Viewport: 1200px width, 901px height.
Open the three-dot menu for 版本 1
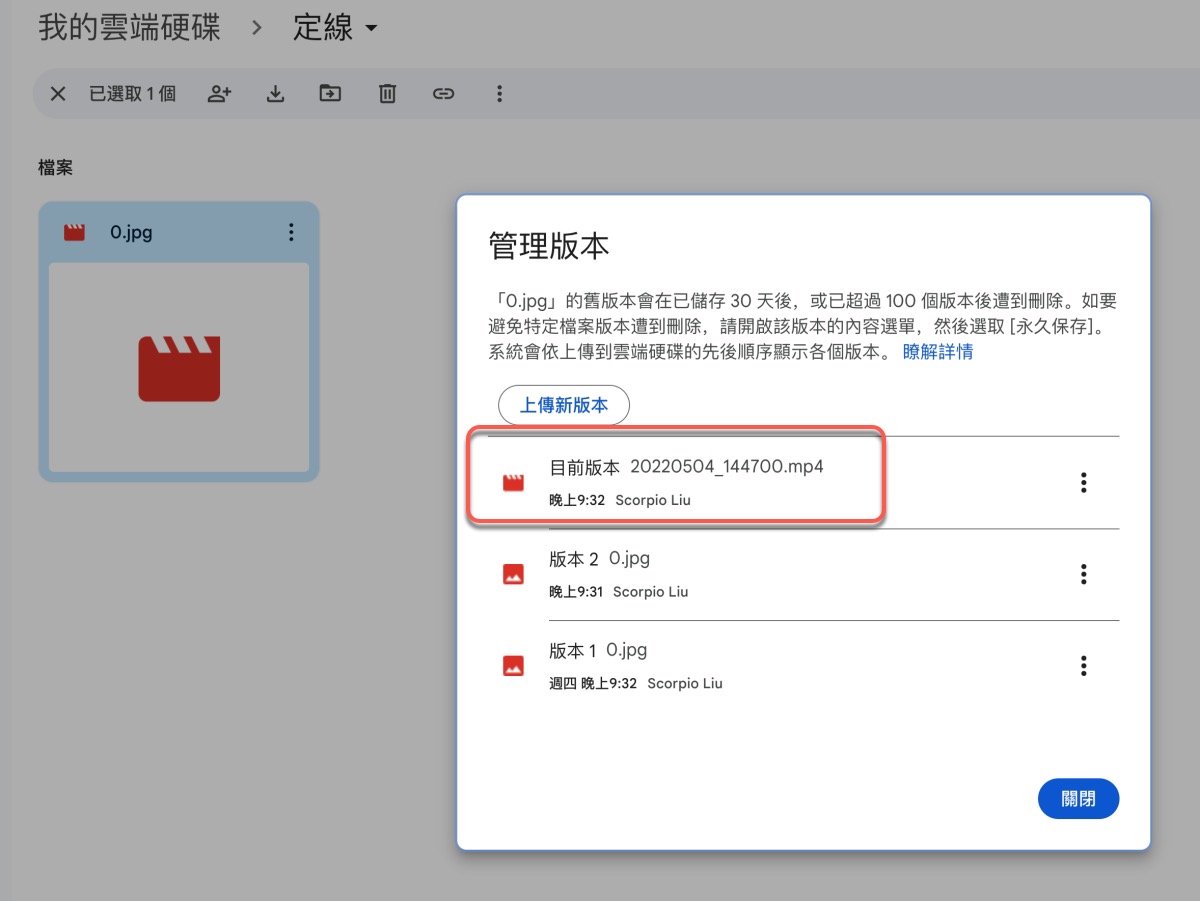[x=1083, y=666]
